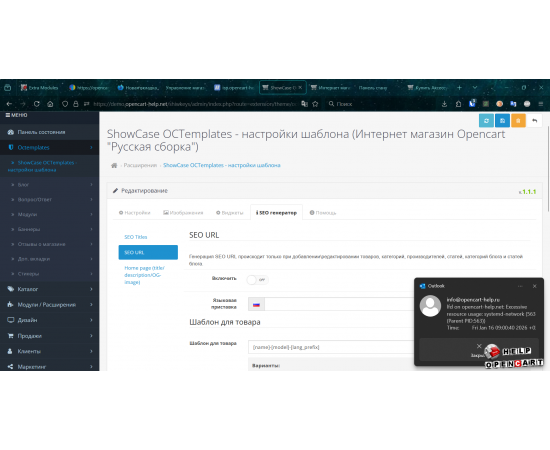Click the info@opencart-help.ru sender text

point(473,300)
